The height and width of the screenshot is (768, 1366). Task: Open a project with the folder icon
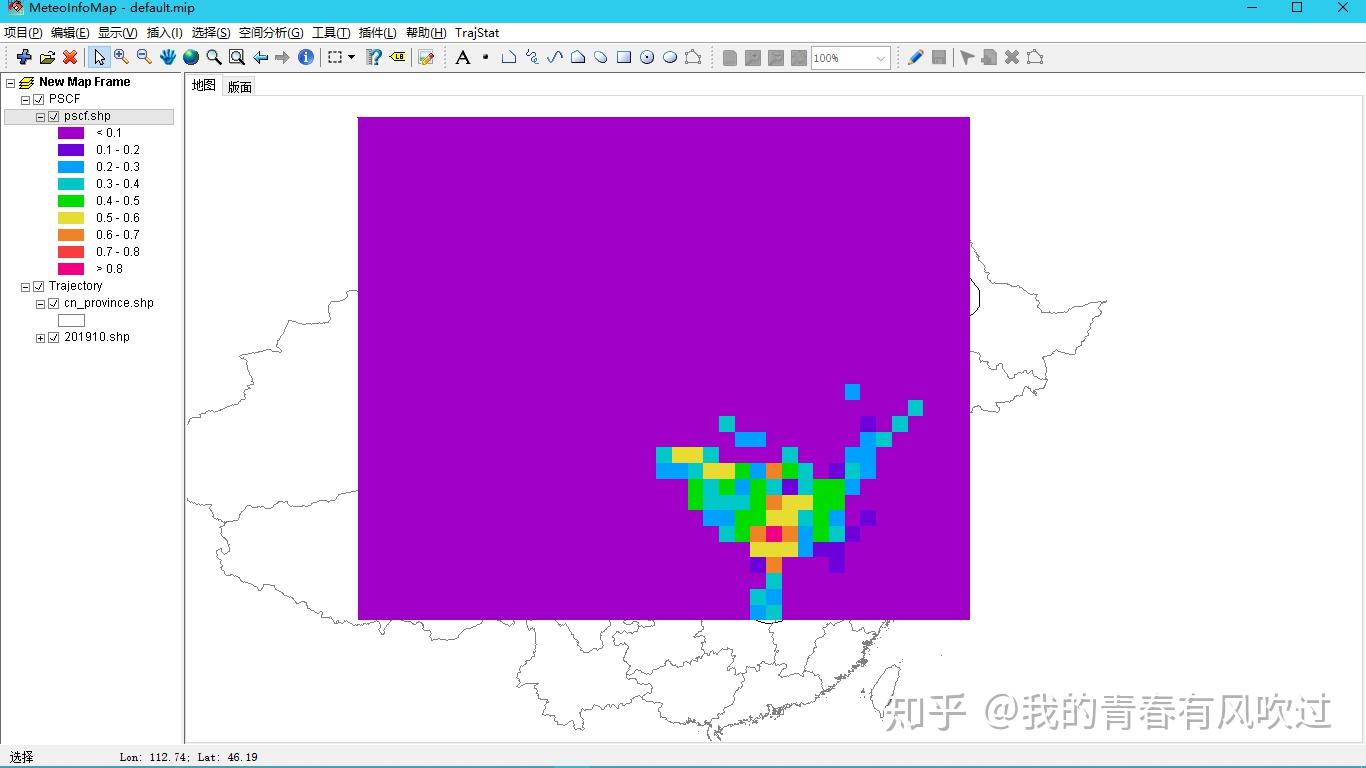[47, 57]
